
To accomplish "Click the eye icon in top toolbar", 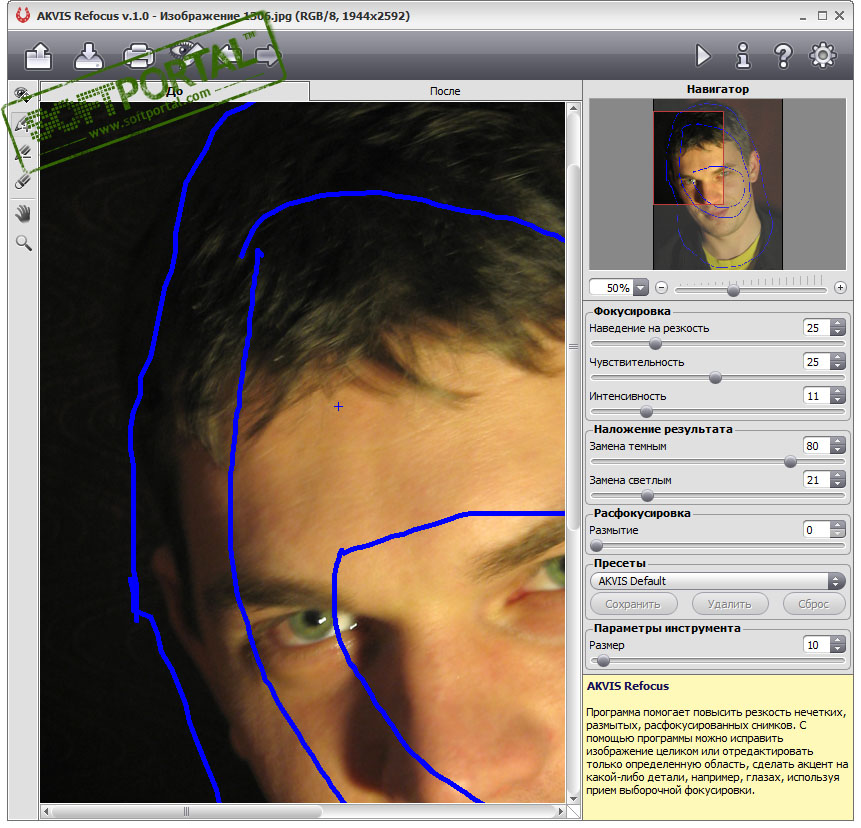I will 186,52.
